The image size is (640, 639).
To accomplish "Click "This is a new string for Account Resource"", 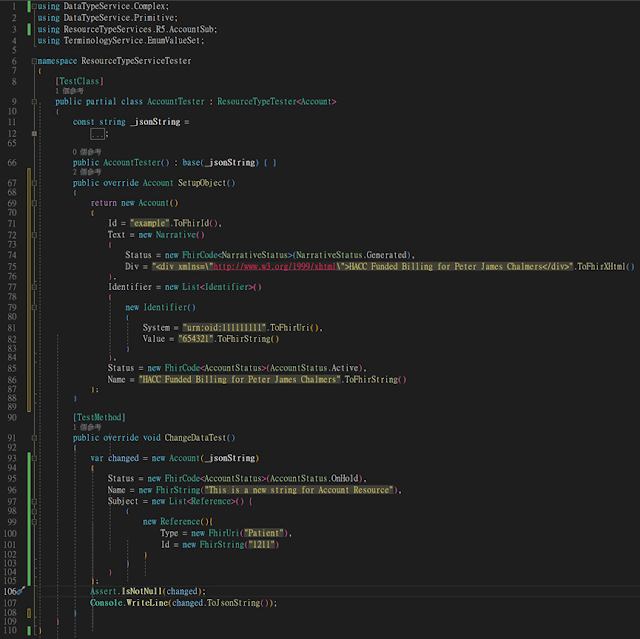I will point(299,490).
